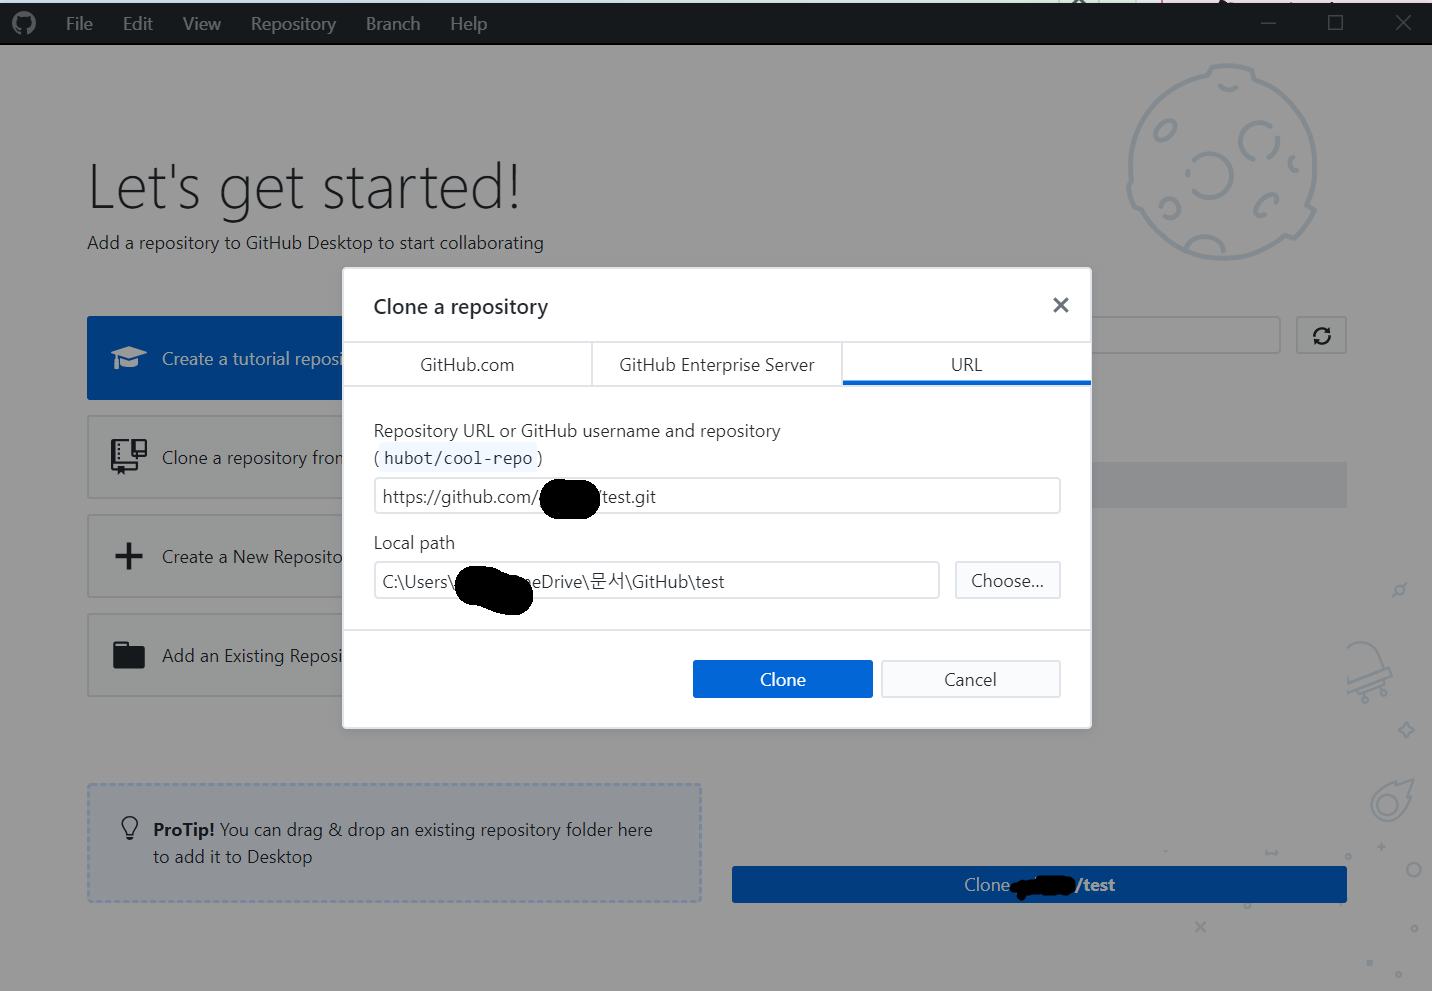Minimize the GitHub Desktop window
This screenshot has width=1432, height=991.
pyautogui.click(x=1268, y=23)
